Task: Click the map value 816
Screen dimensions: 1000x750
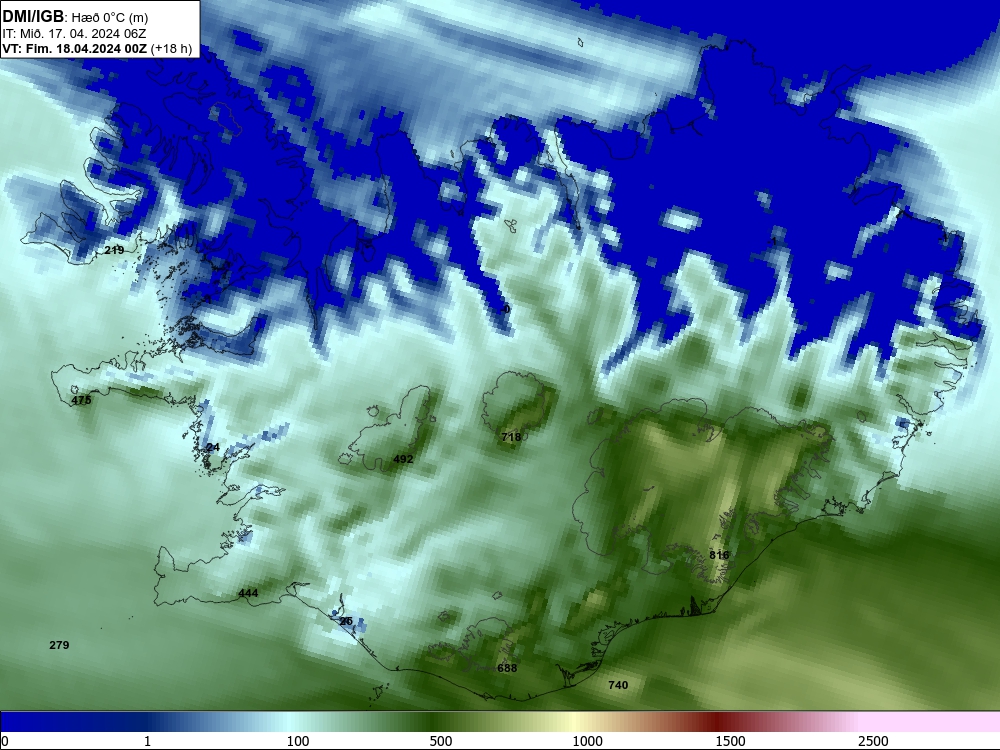Action: click(x=719, y=555)
